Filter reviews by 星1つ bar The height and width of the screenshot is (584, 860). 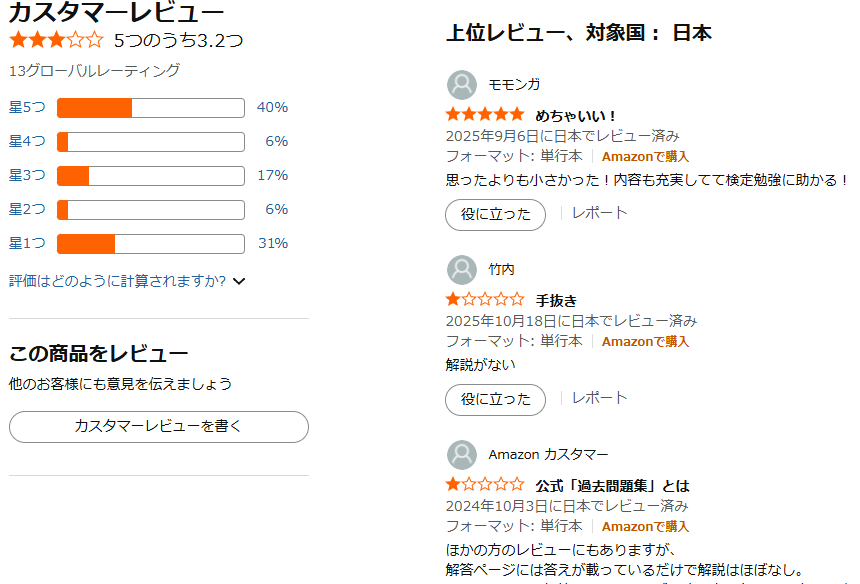(x=150, y=244)
